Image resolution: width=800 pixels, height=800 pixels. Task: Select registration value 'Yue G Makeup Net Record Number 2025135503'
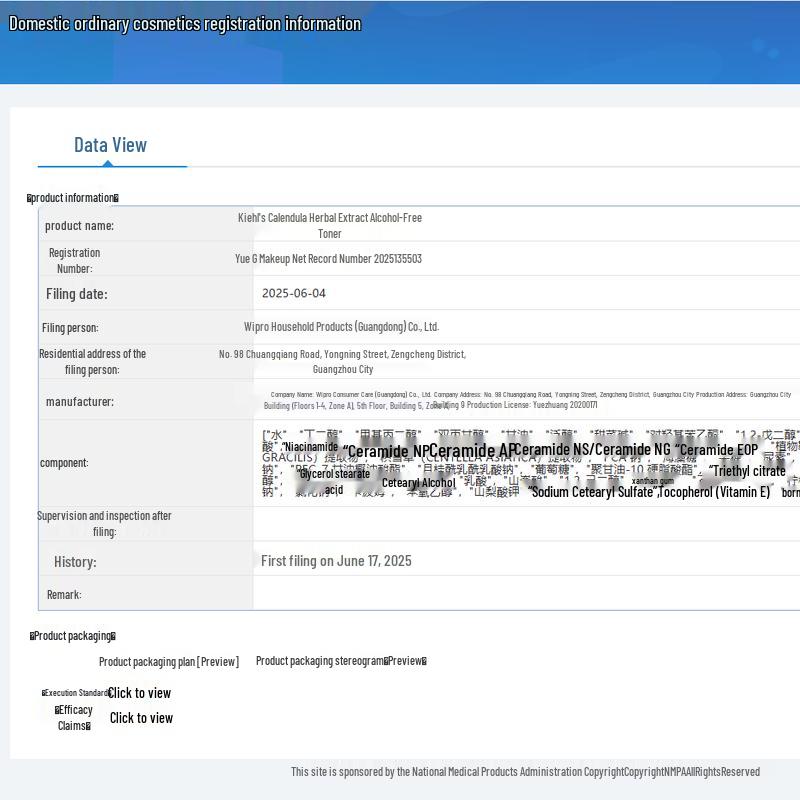(329, 259)
